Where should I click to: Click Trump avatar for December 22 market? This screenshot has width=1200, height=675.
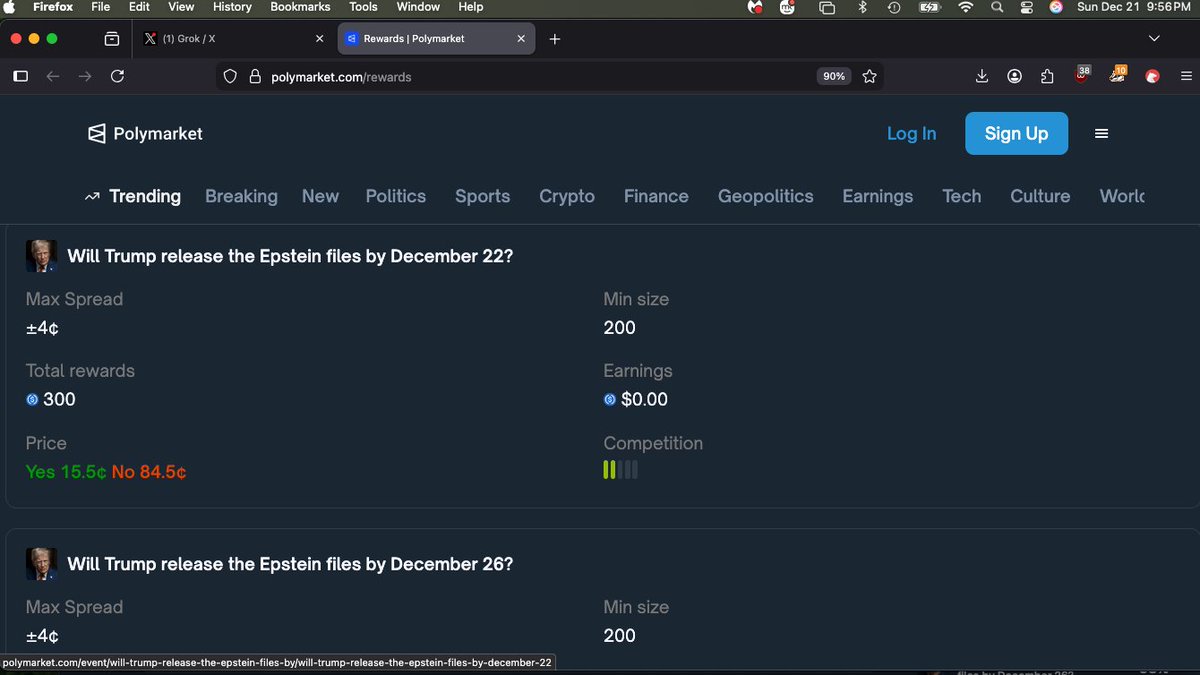[41, 256]
